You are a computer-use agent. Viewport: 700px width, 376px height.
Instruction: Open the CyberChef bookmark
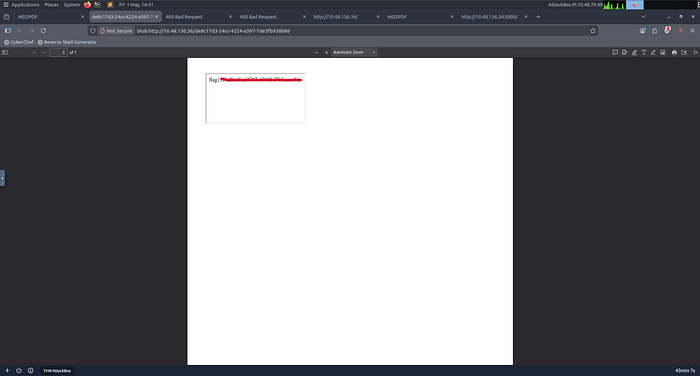tap(19, 42)
